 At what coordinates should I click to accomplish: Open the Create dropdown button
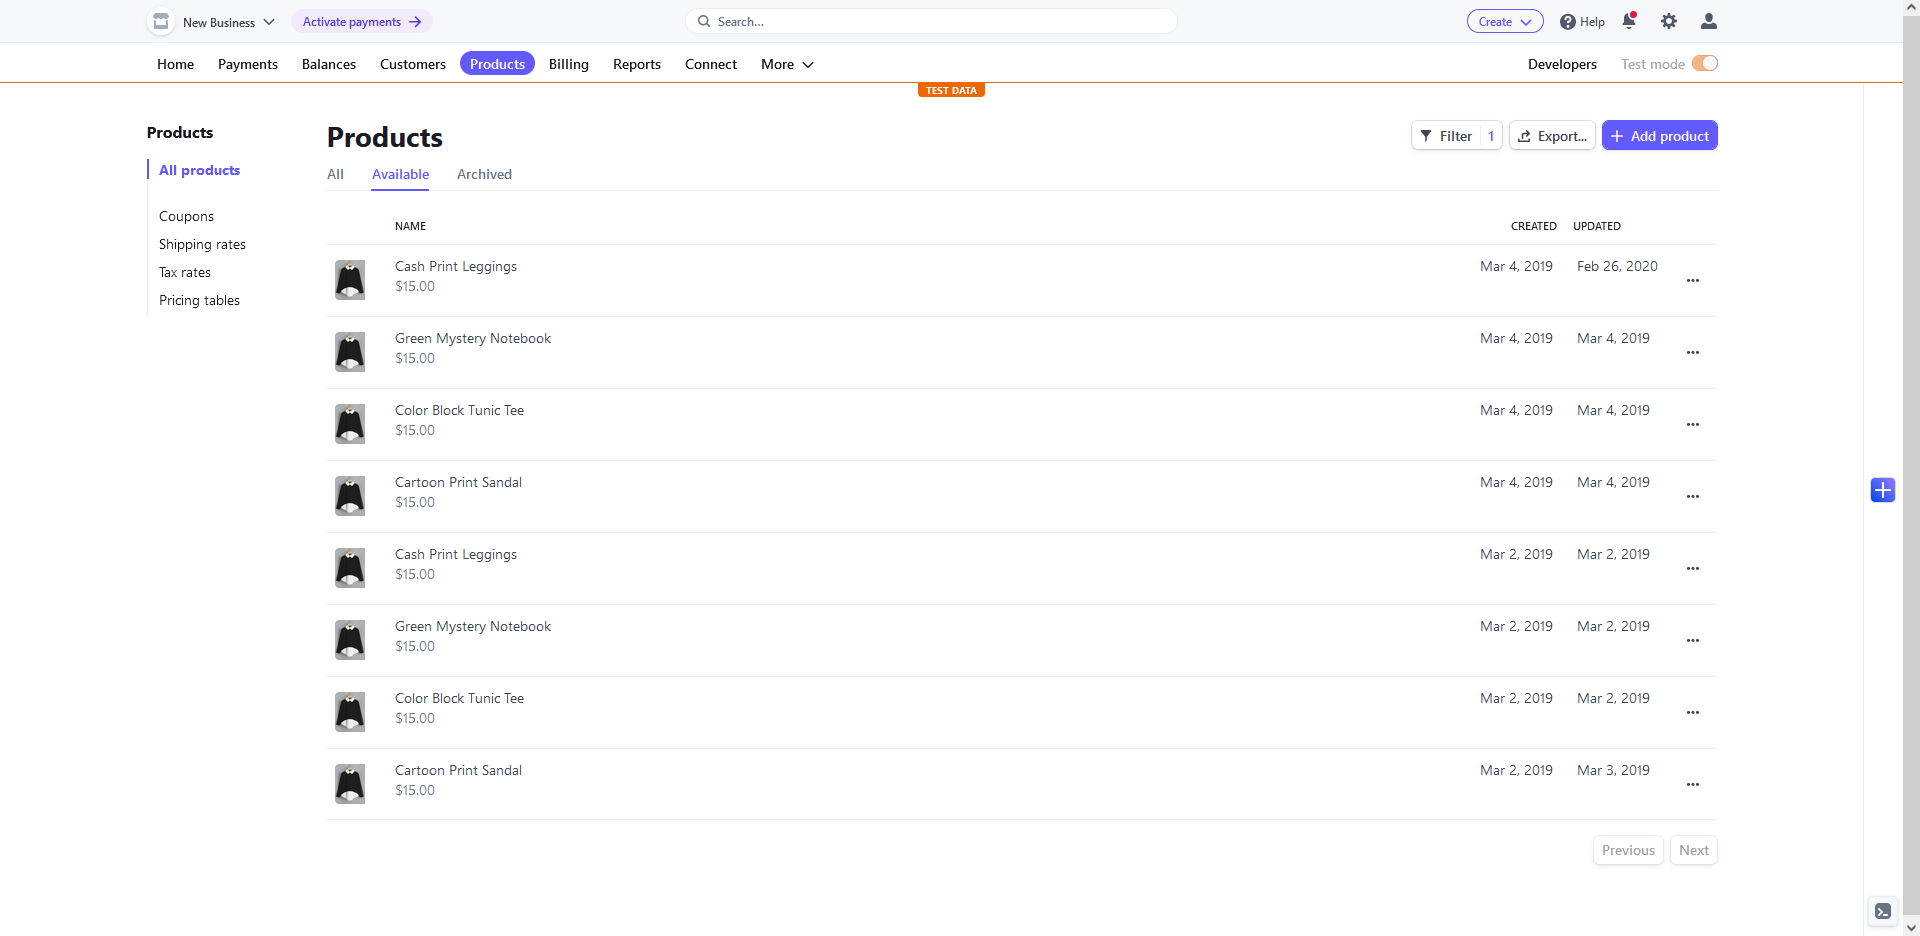(1505, 22)
